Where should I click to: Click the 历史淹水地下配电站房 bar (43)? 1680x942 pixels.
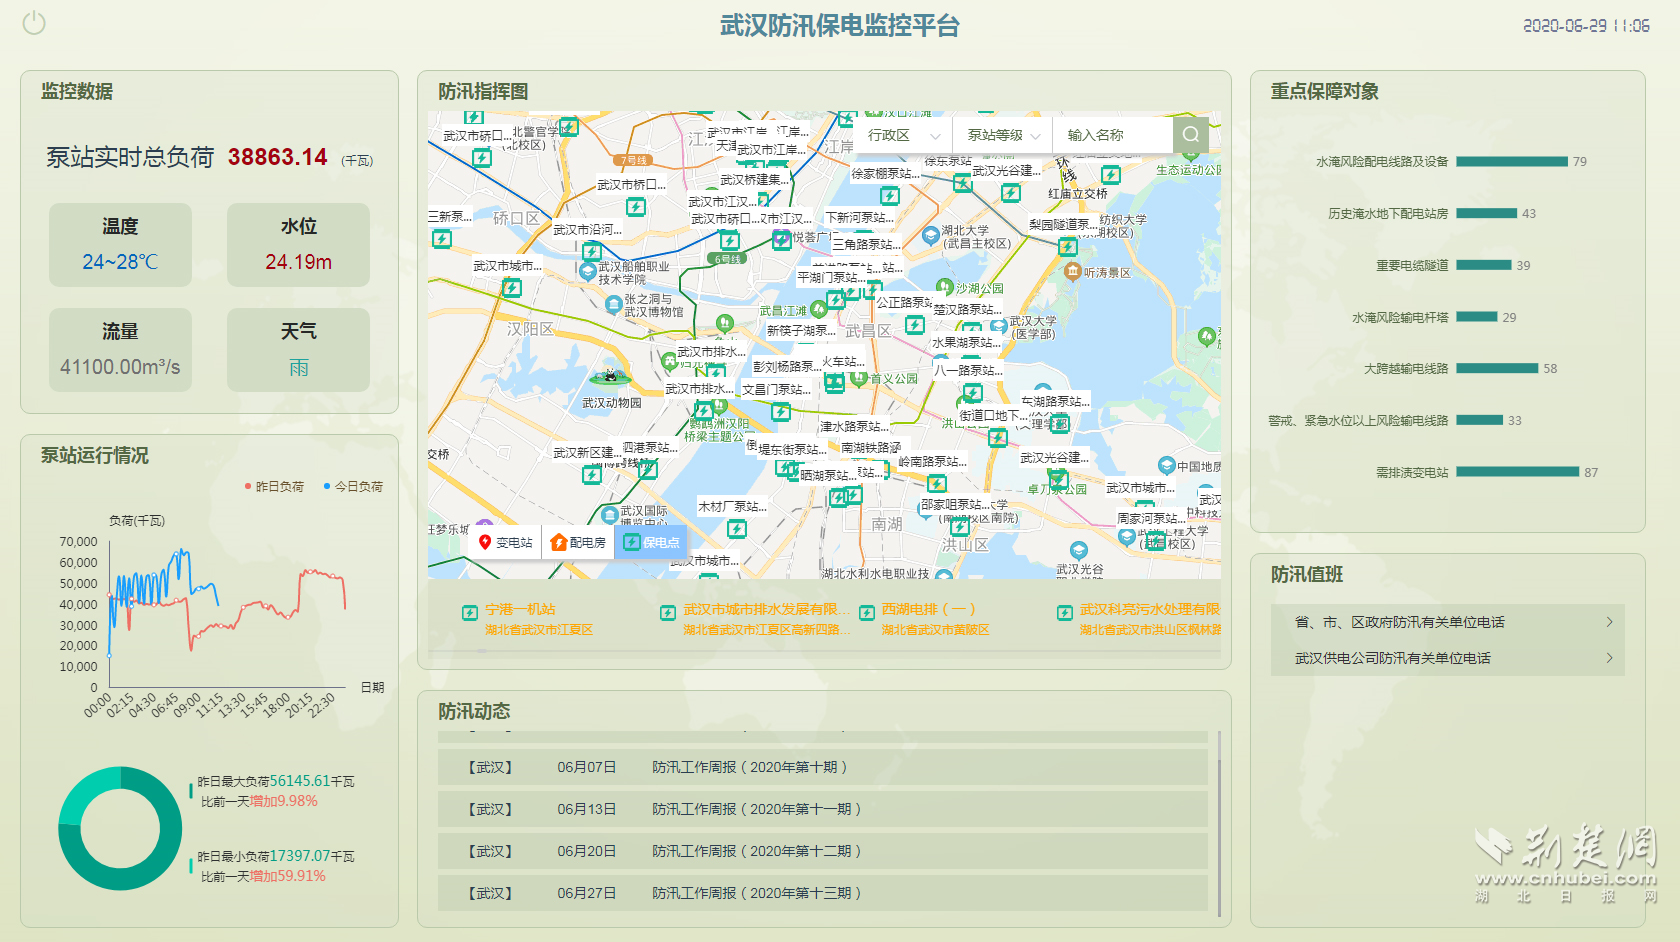1486,213
